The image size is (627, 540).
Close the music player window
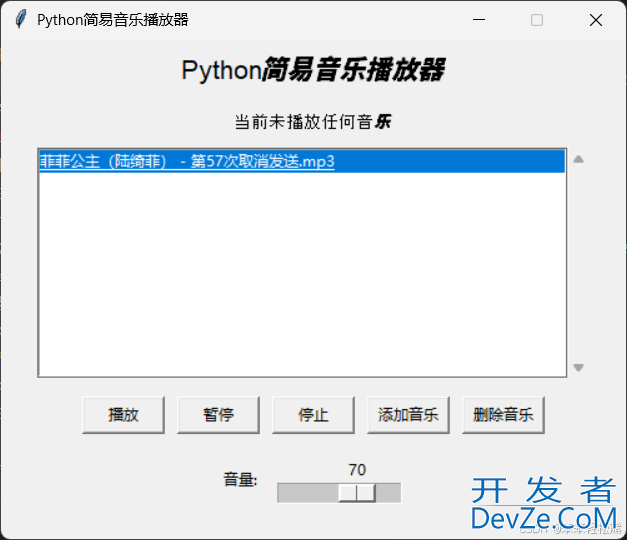(x=596, y=20)
